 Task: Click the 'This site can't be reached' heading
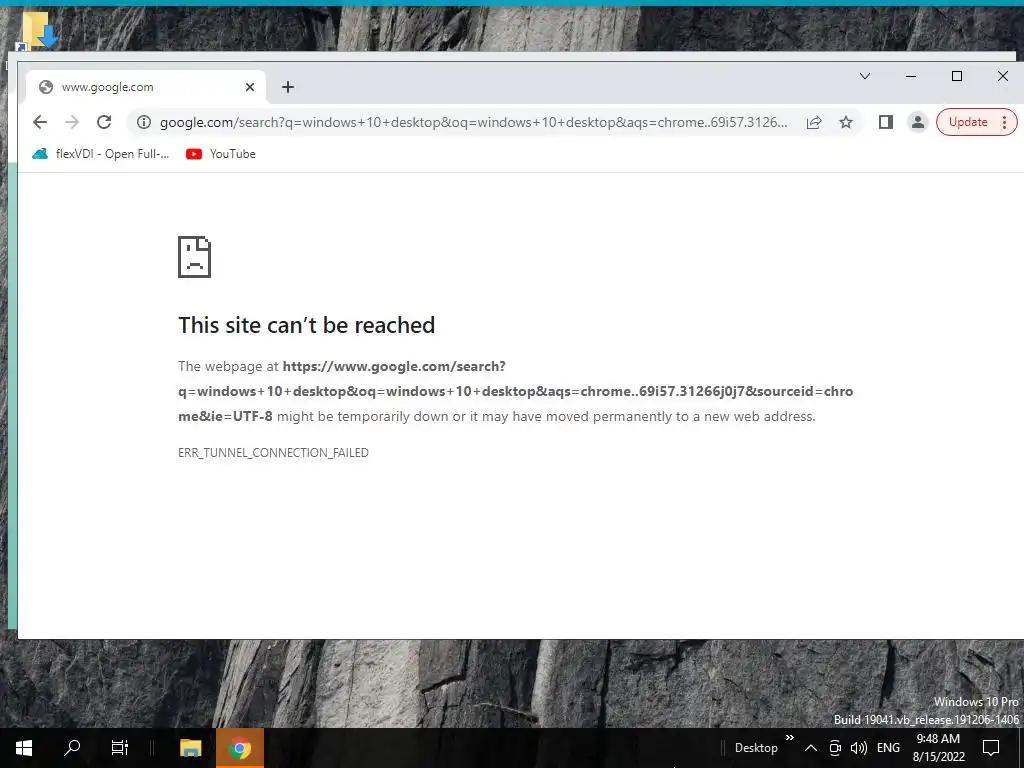click(306, 325)
